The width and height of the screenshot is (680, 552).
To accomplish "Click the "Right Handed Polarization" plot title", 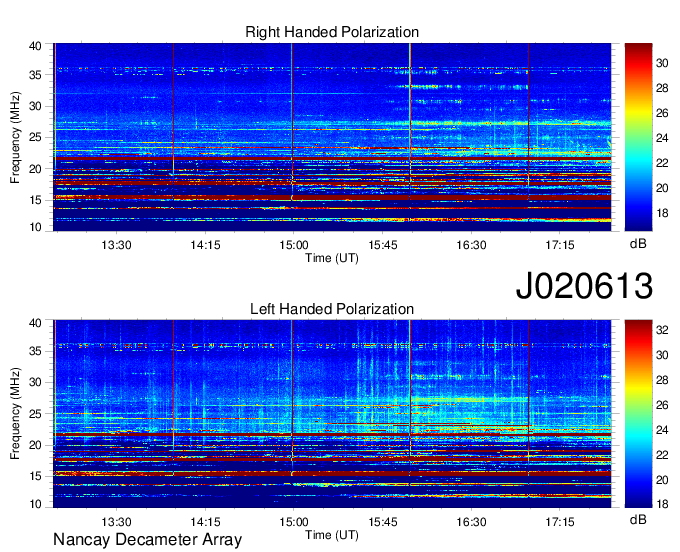I will [332, 32].
